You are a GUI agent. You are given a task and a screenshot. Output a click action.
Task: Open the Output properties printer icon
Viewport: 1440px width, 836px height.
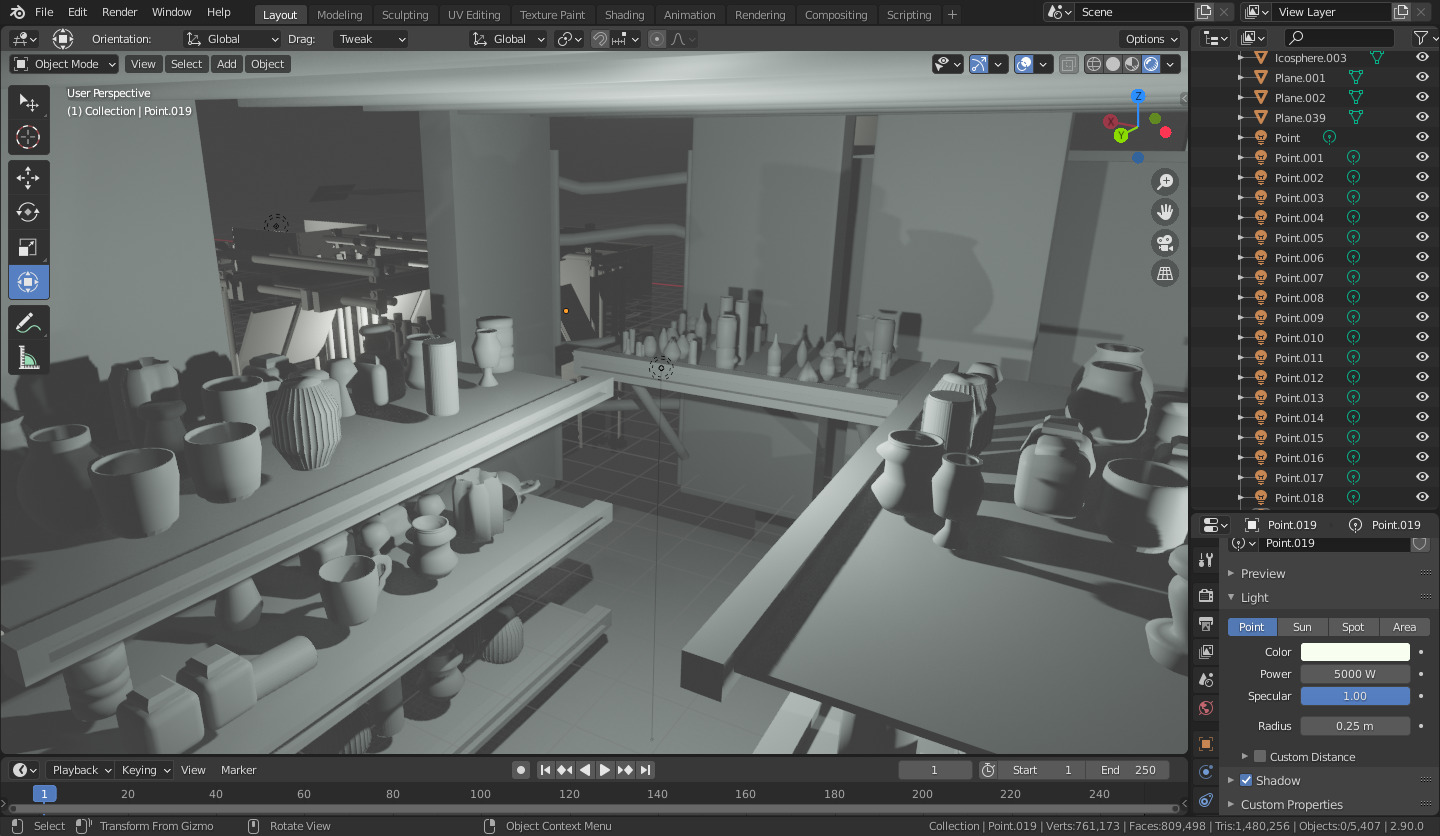click(x=1206, y=624)
